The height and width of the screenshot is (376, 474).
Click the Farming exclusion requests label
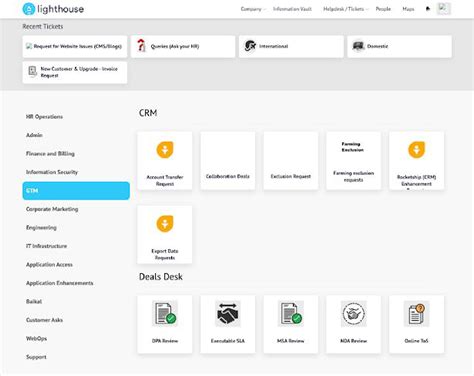pos(354,176)
